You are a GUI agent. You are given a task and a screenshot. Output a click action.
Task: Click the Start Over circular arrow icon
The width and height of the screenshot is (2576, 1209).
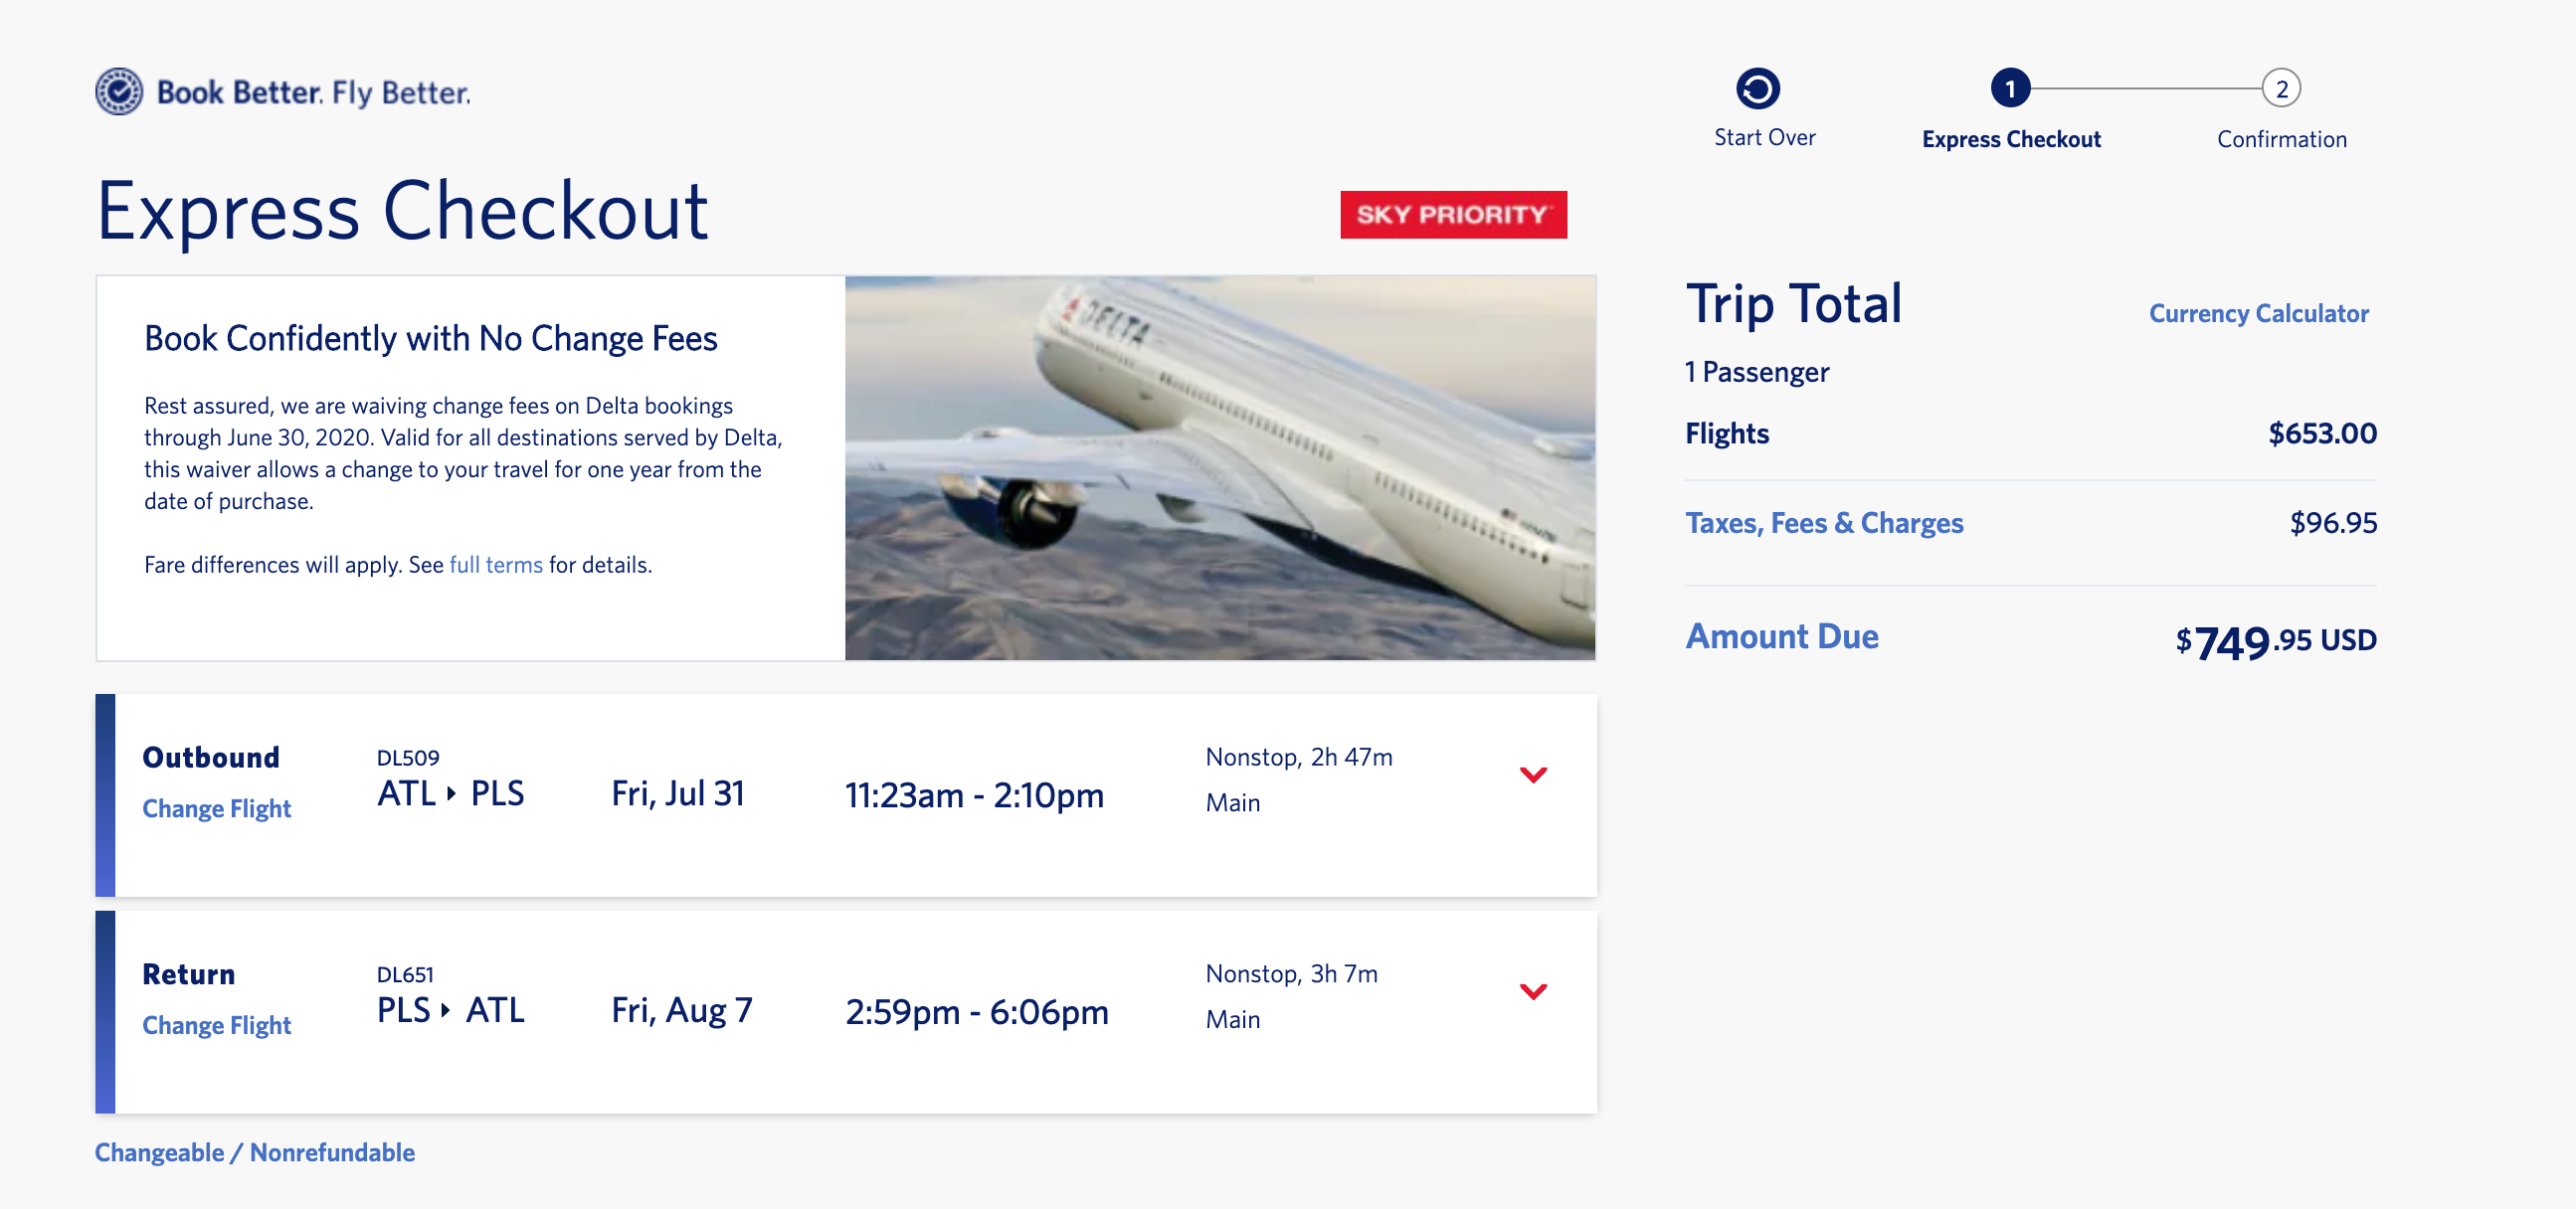click(1757, 88)
